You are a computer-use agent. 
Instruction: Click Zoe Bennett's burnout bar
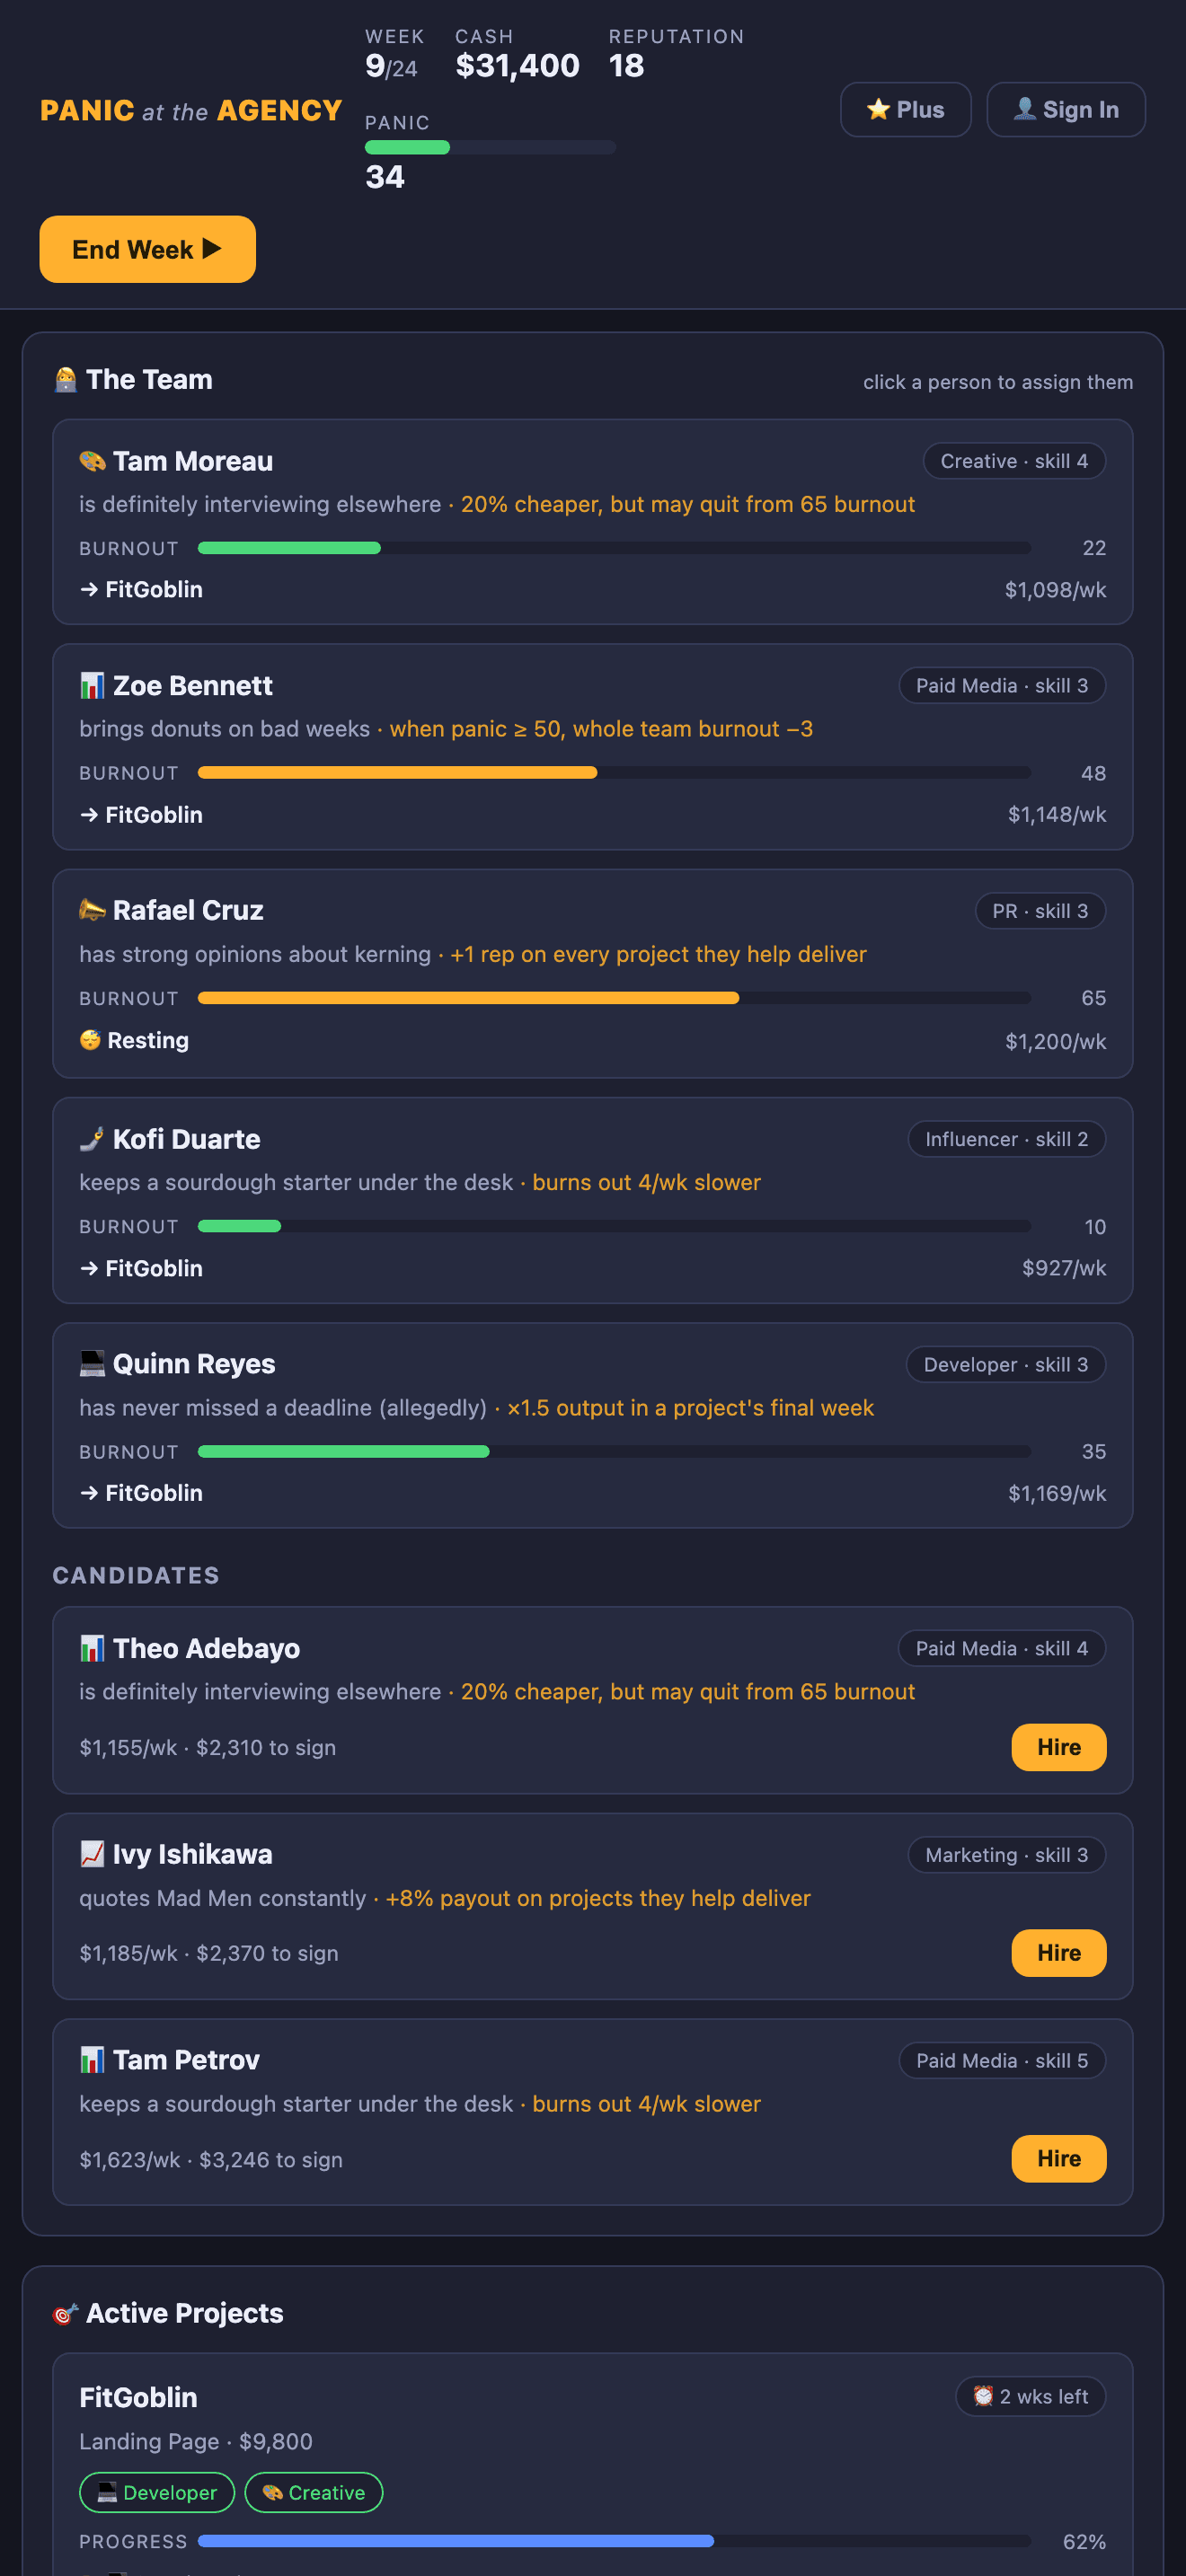click(x=614, y=773)
